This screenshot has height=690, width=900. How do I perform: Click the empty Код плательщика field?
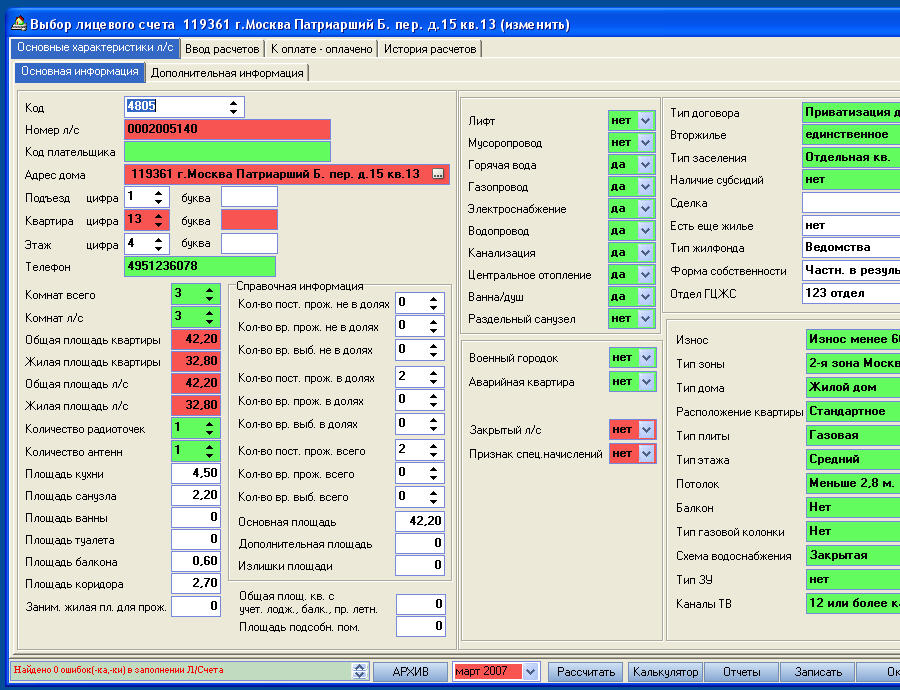pos(227,152)
